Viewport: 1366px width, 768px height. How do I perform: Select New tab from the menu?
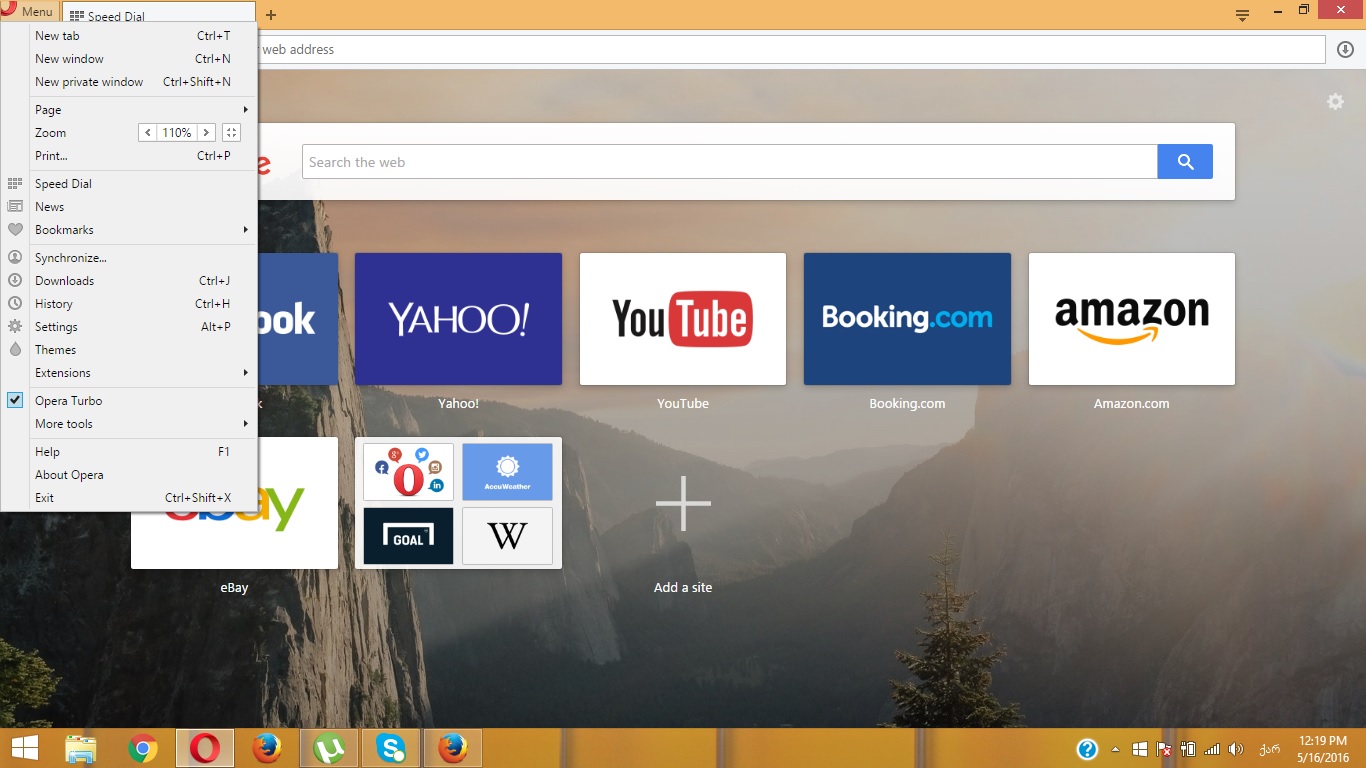pyautogui.click(x=130, y=36)
